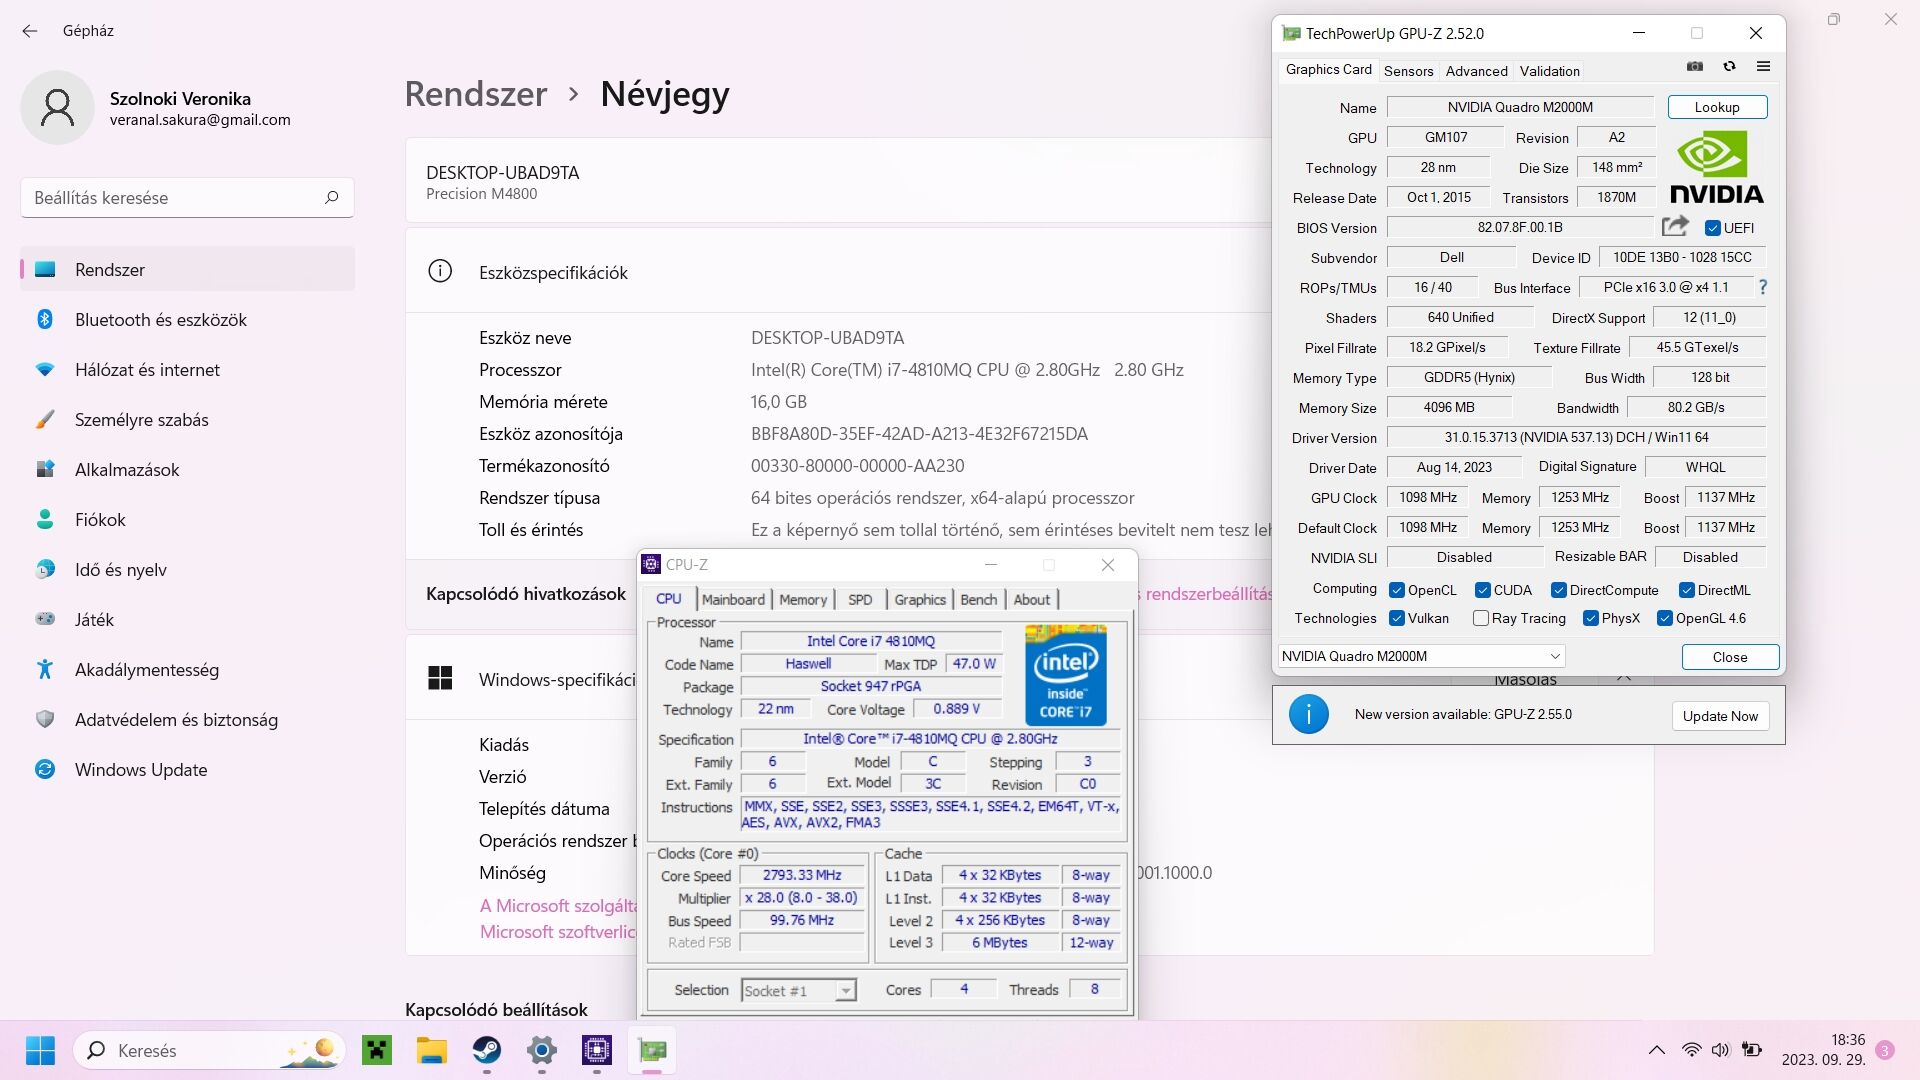Go back with the Settings back arrow

point(30,31)
